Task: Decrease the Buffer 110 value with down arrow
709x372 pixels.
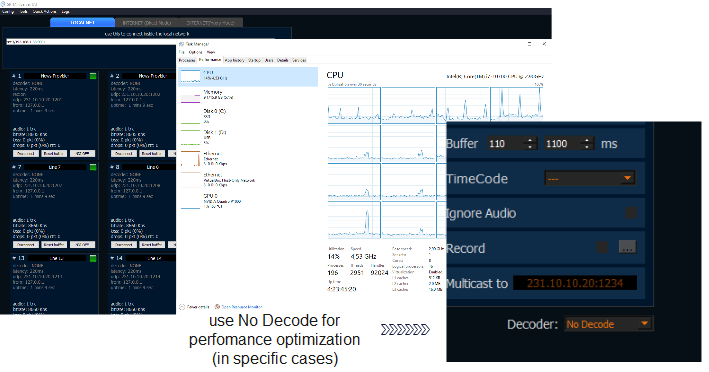Action: 531,147
